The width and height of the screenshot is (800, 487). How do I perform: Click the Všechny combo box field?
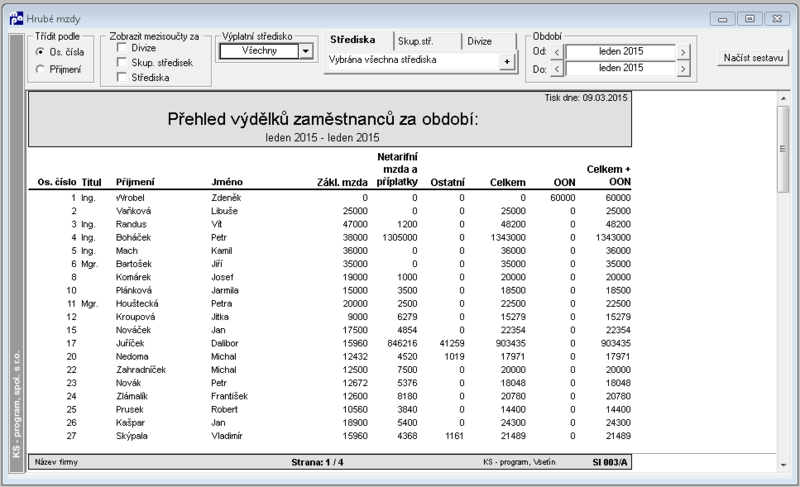tap(259, 51)
